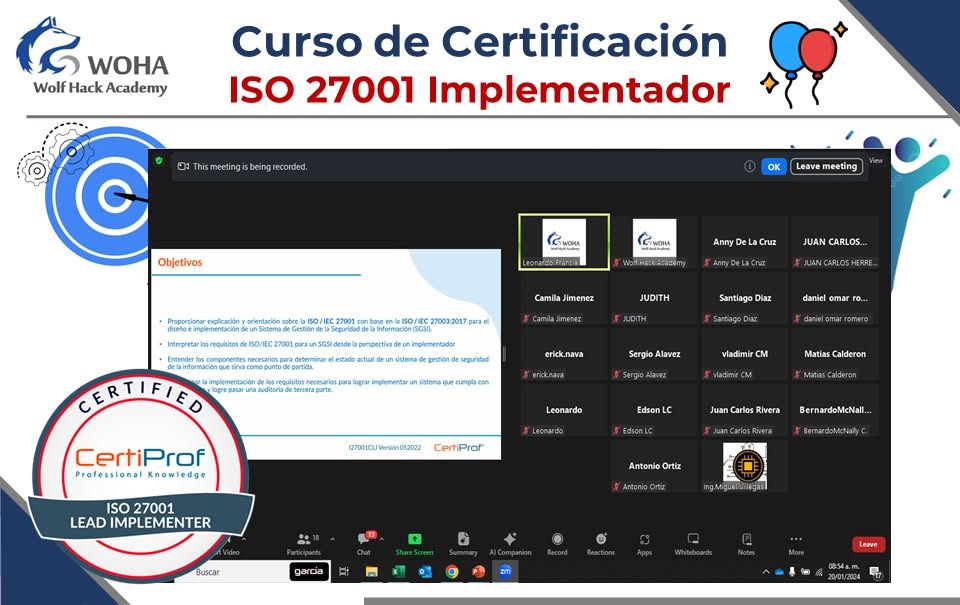Screen dimensions: 960x605
Task: Select Santiago Diaz's tile
Action: coord(744,299)
